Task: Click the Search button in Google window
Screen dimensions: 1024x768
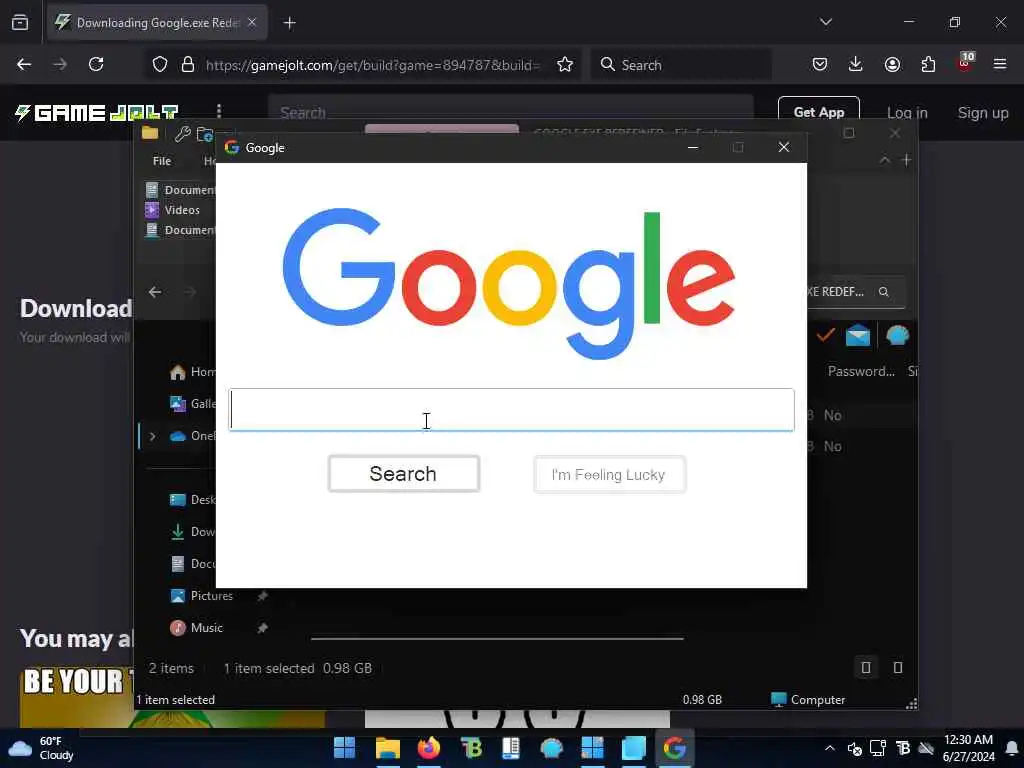Action: (x=404, y=474)
